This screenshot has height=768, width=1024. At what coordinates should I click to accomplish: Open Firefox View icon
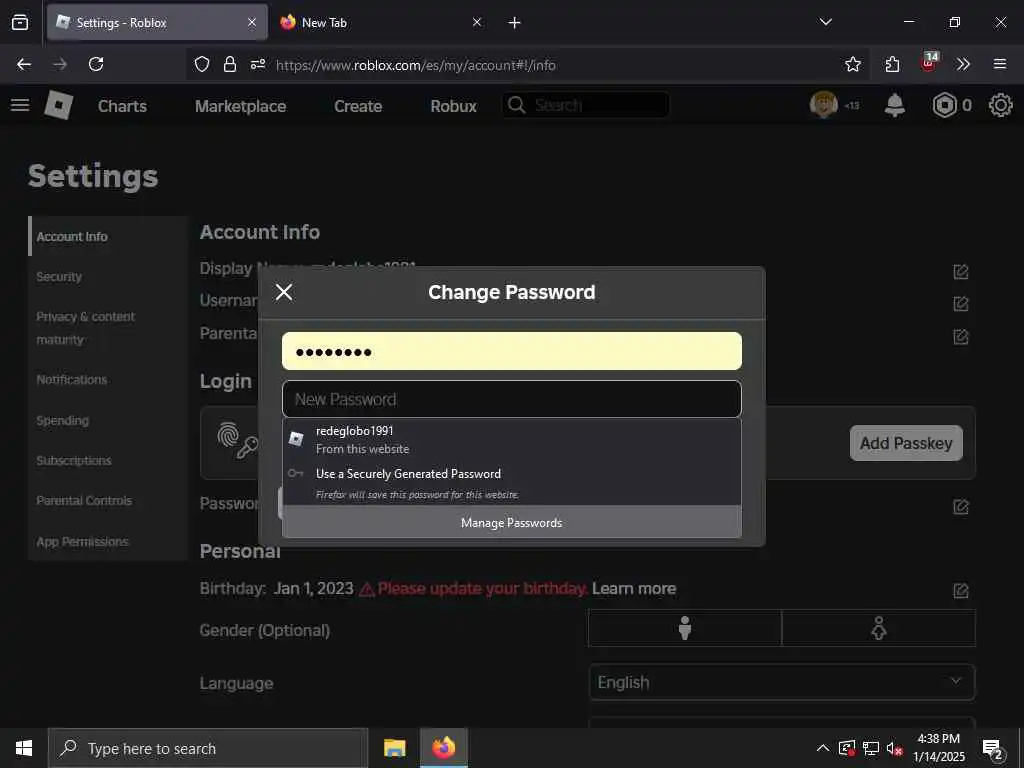pos(20,22)
